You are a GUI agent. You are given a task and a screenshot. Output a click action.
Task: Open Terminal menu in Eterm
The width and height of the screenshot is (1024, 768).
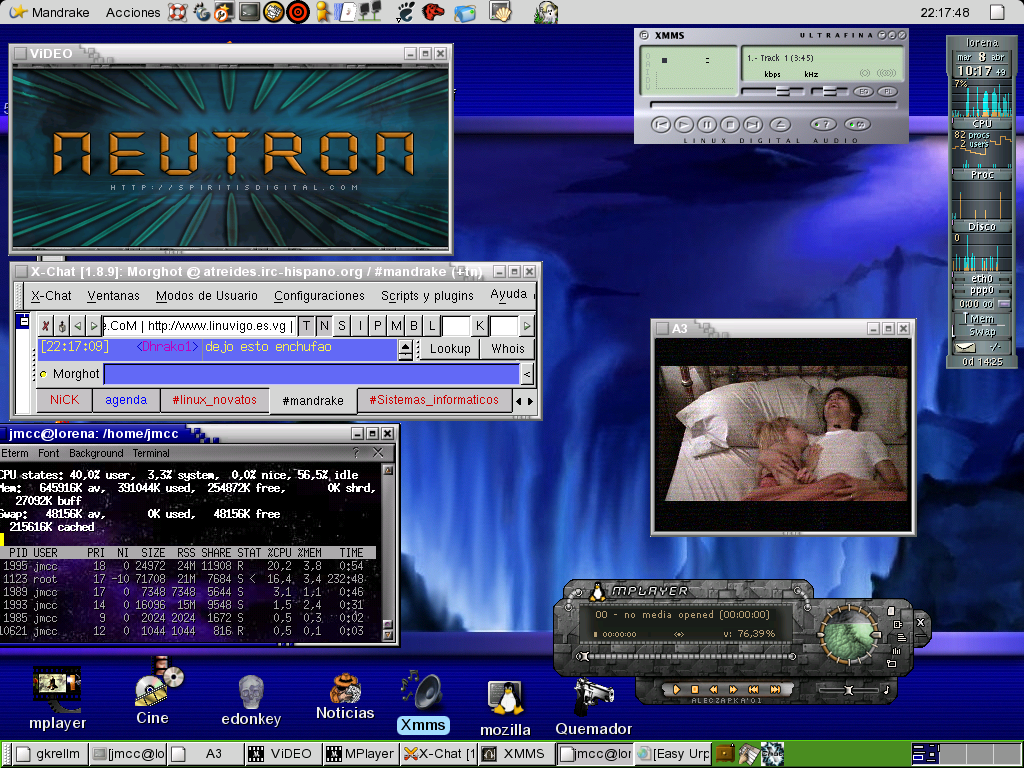pyautogui.click(x=151, y=453)
